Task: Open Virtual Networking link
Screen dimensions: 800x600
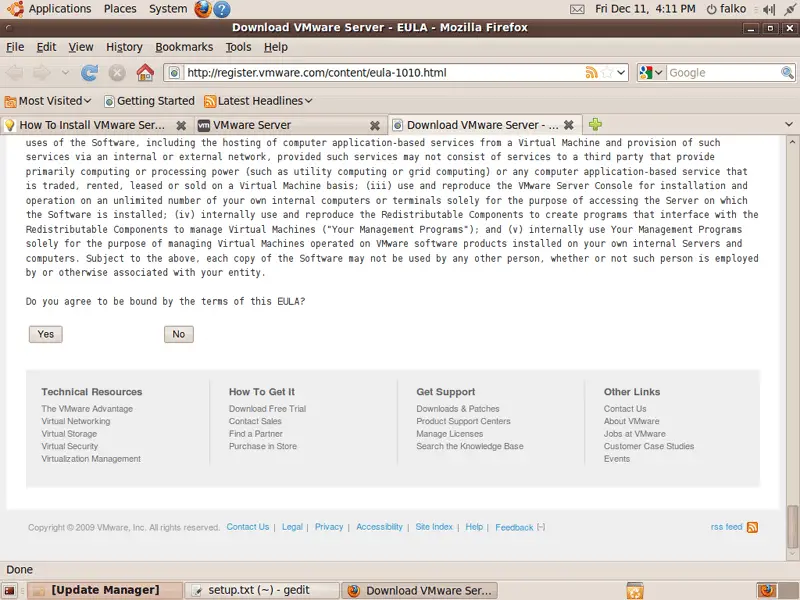Action: (x=76, y=421)
